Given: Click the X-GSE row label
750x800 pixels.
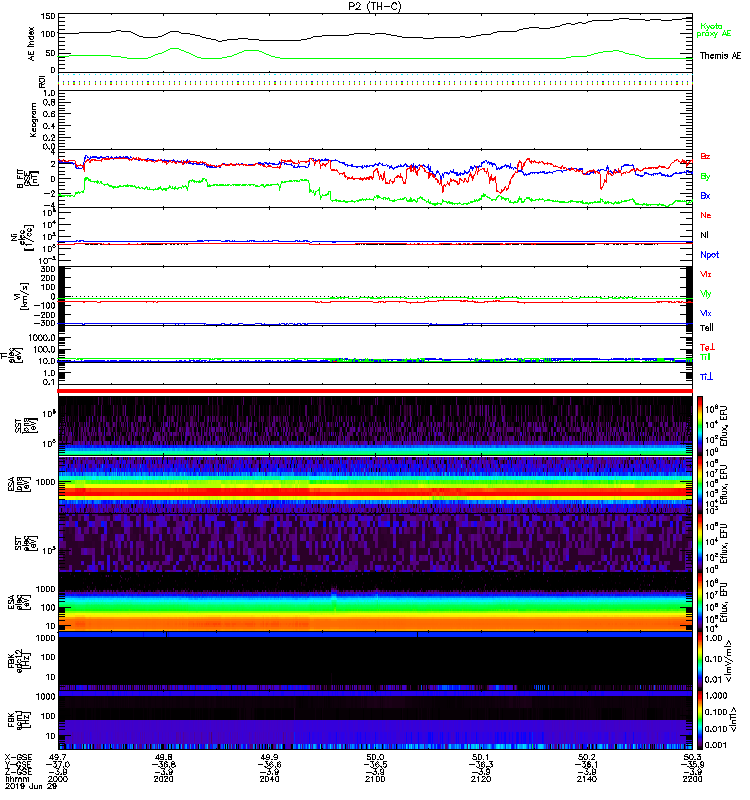Looking at the screenshot, I should pos(18,757).
